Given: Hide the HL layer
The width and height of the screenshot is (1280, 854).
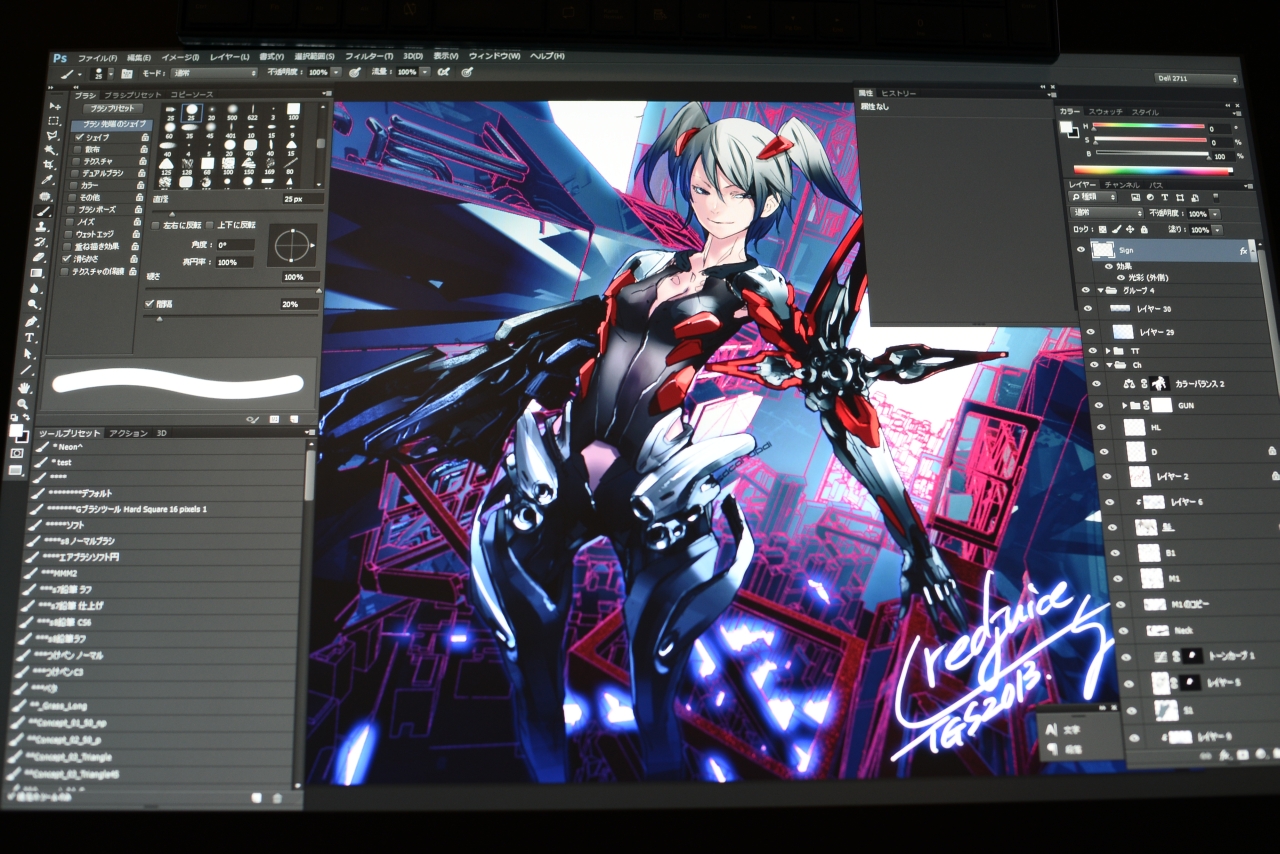Looking at the screenshot, I should (x=1104, y=427).
